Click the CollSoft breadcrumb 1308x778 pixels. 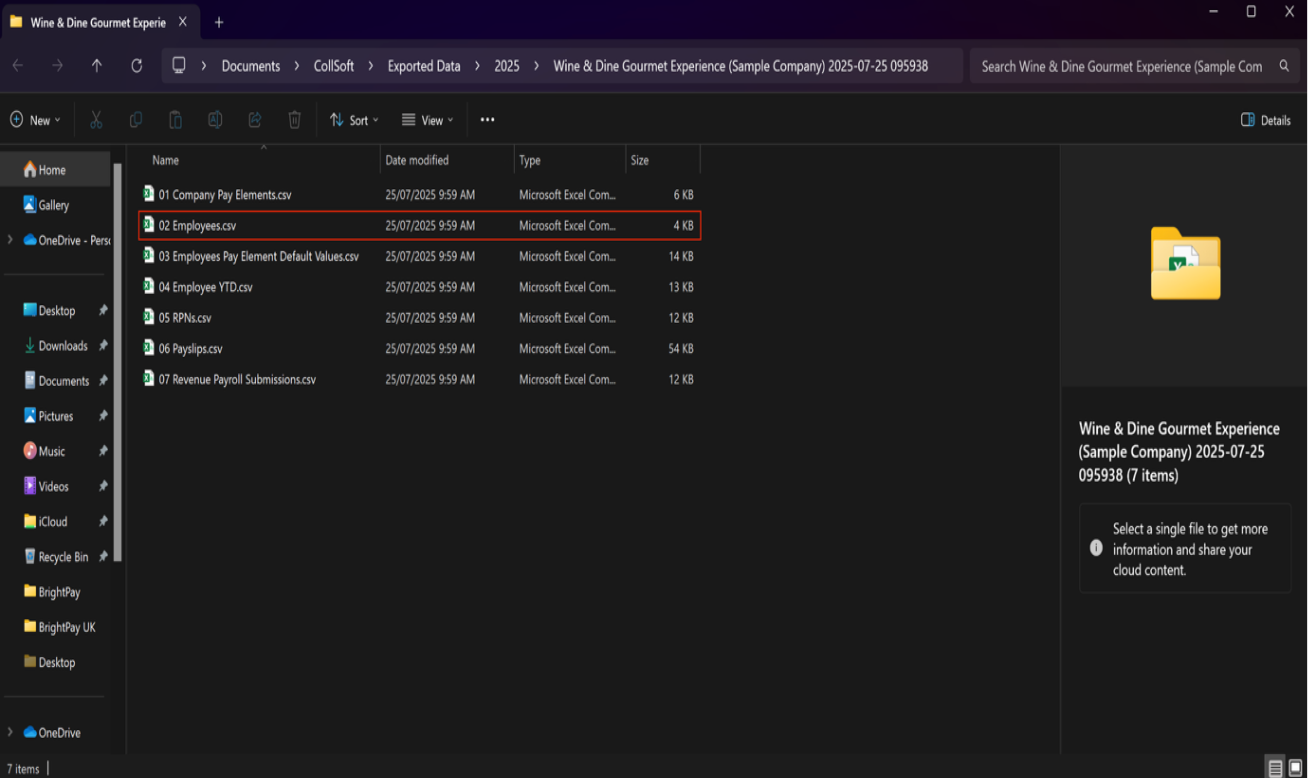334,66
